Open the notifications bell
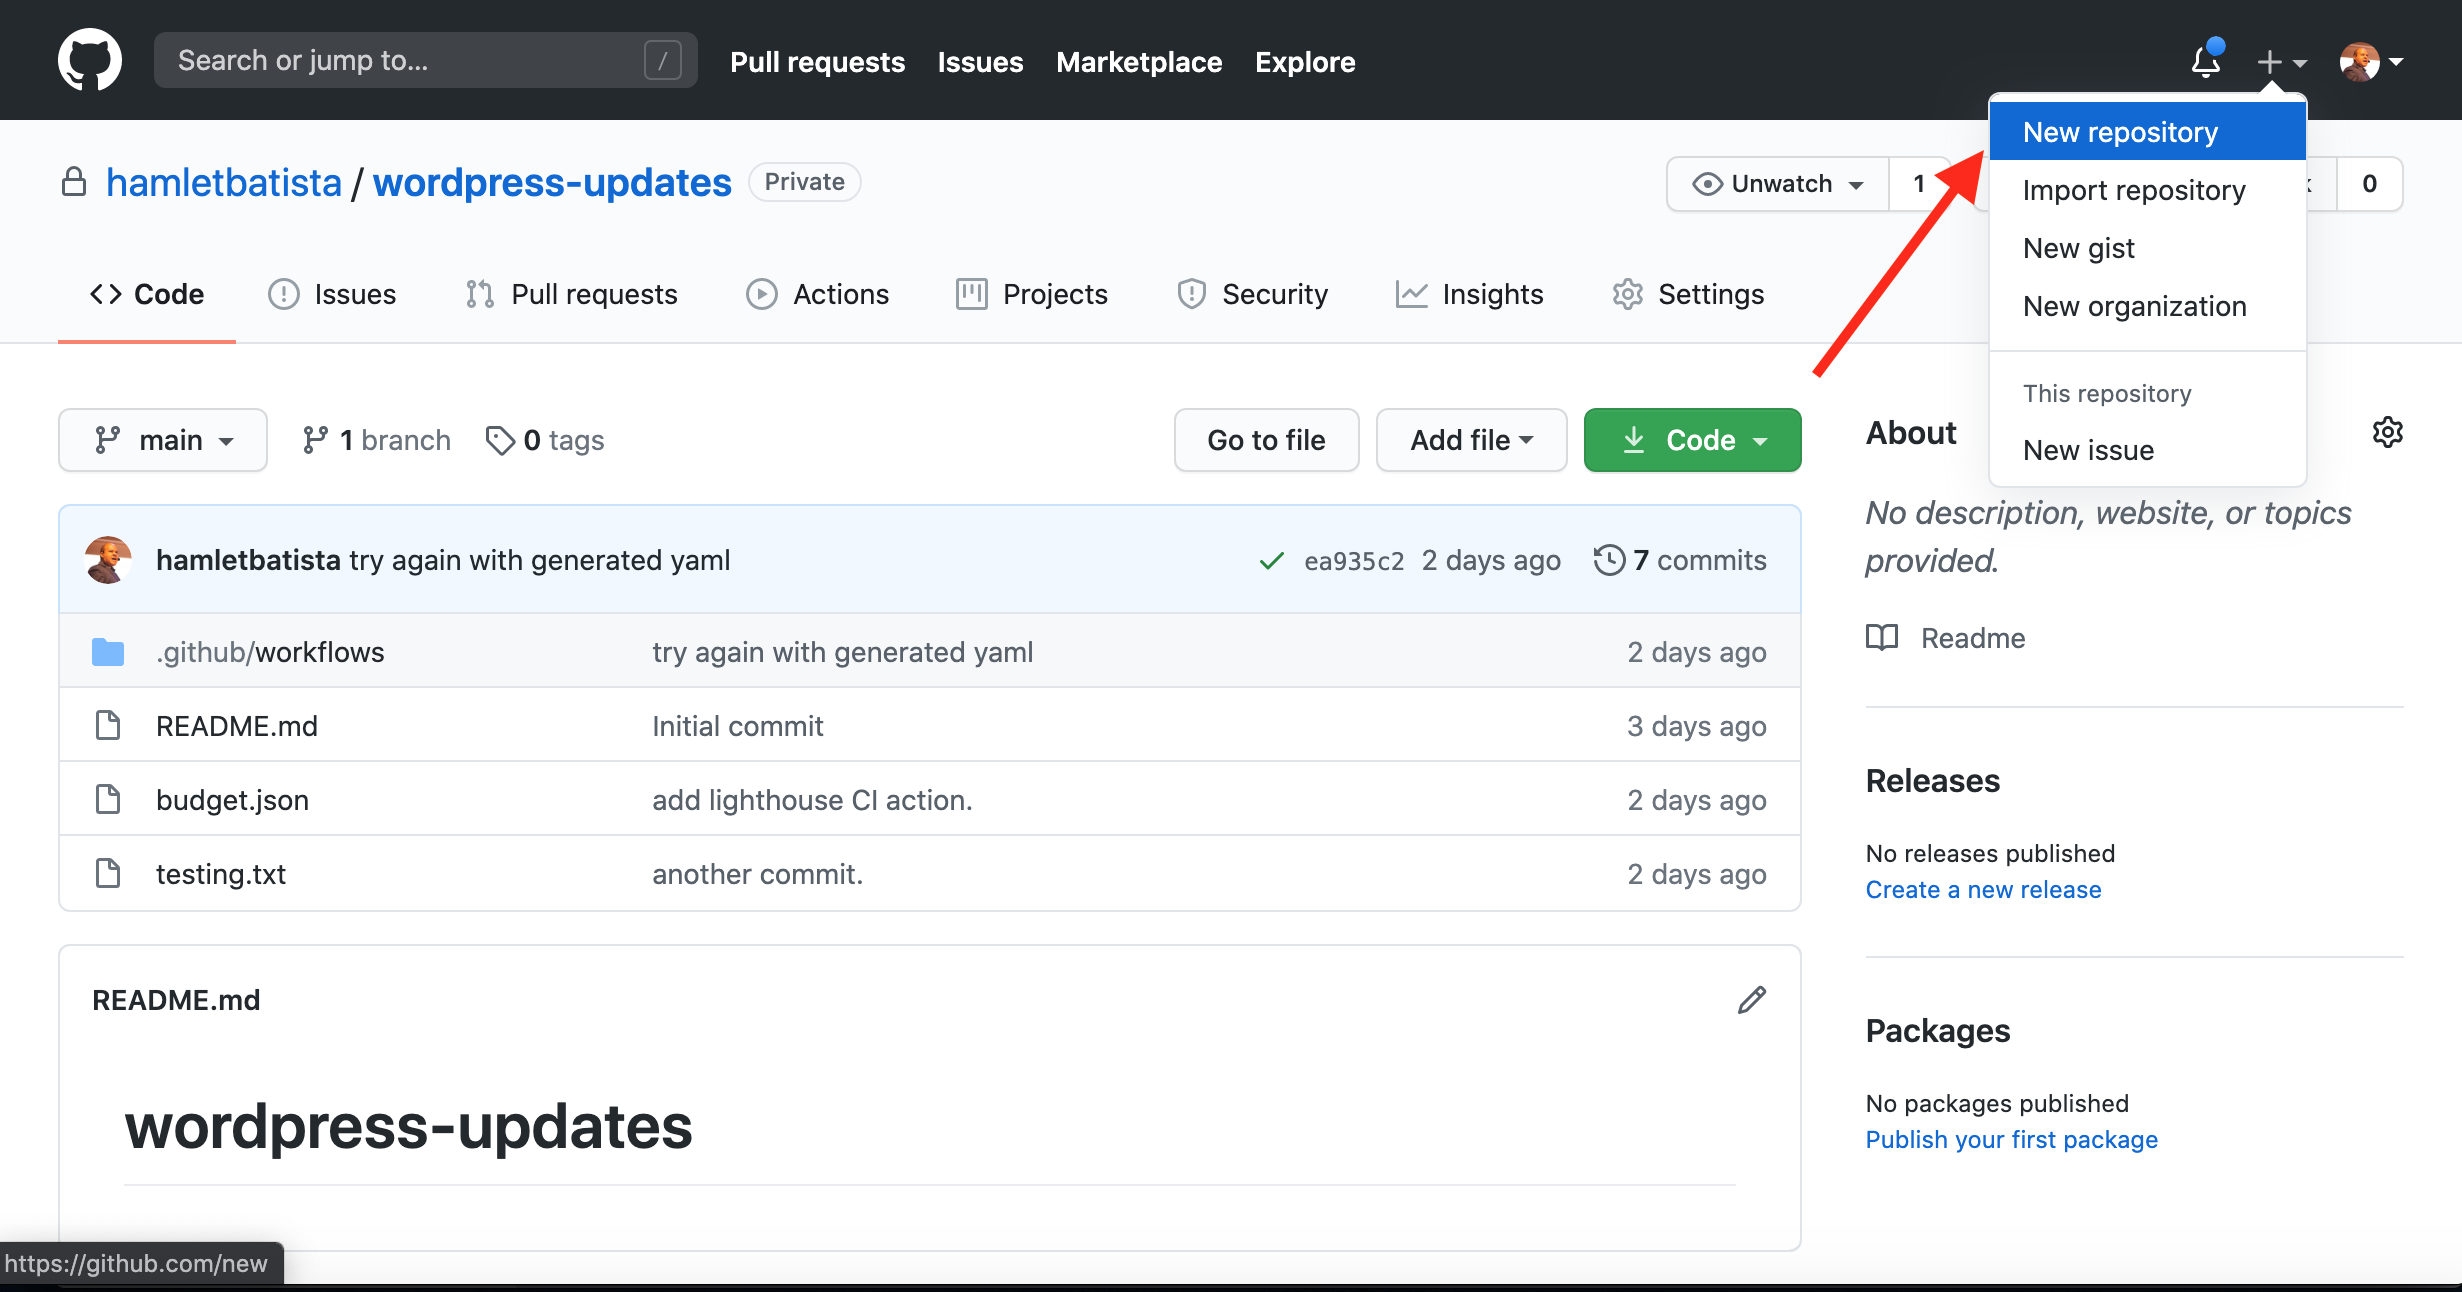 coord(2206,61)
